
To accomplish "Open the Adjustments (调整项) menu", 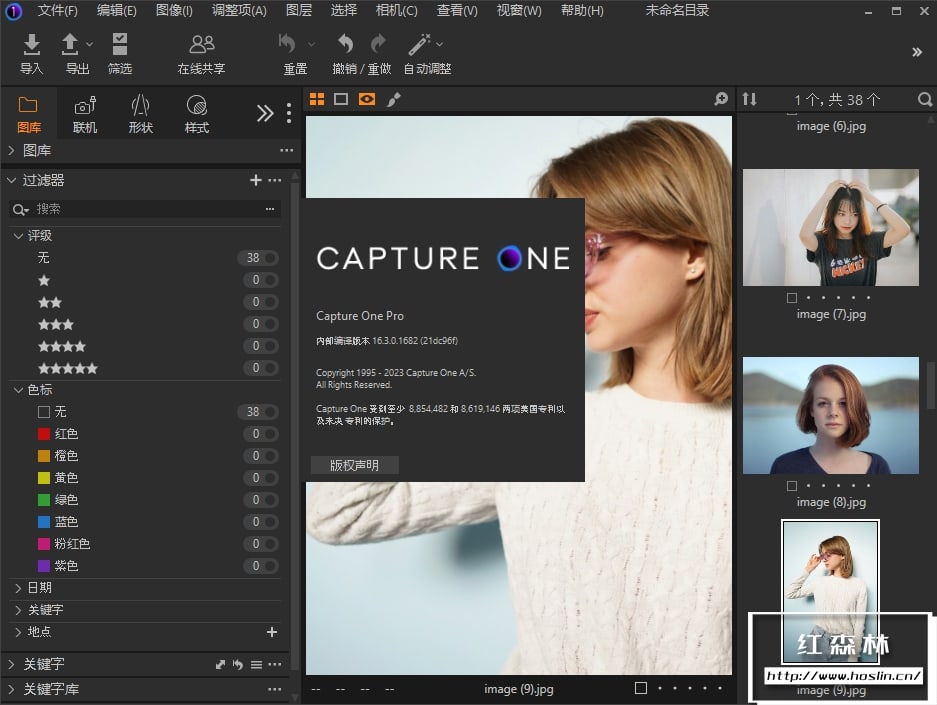I will tap(239, 11).
